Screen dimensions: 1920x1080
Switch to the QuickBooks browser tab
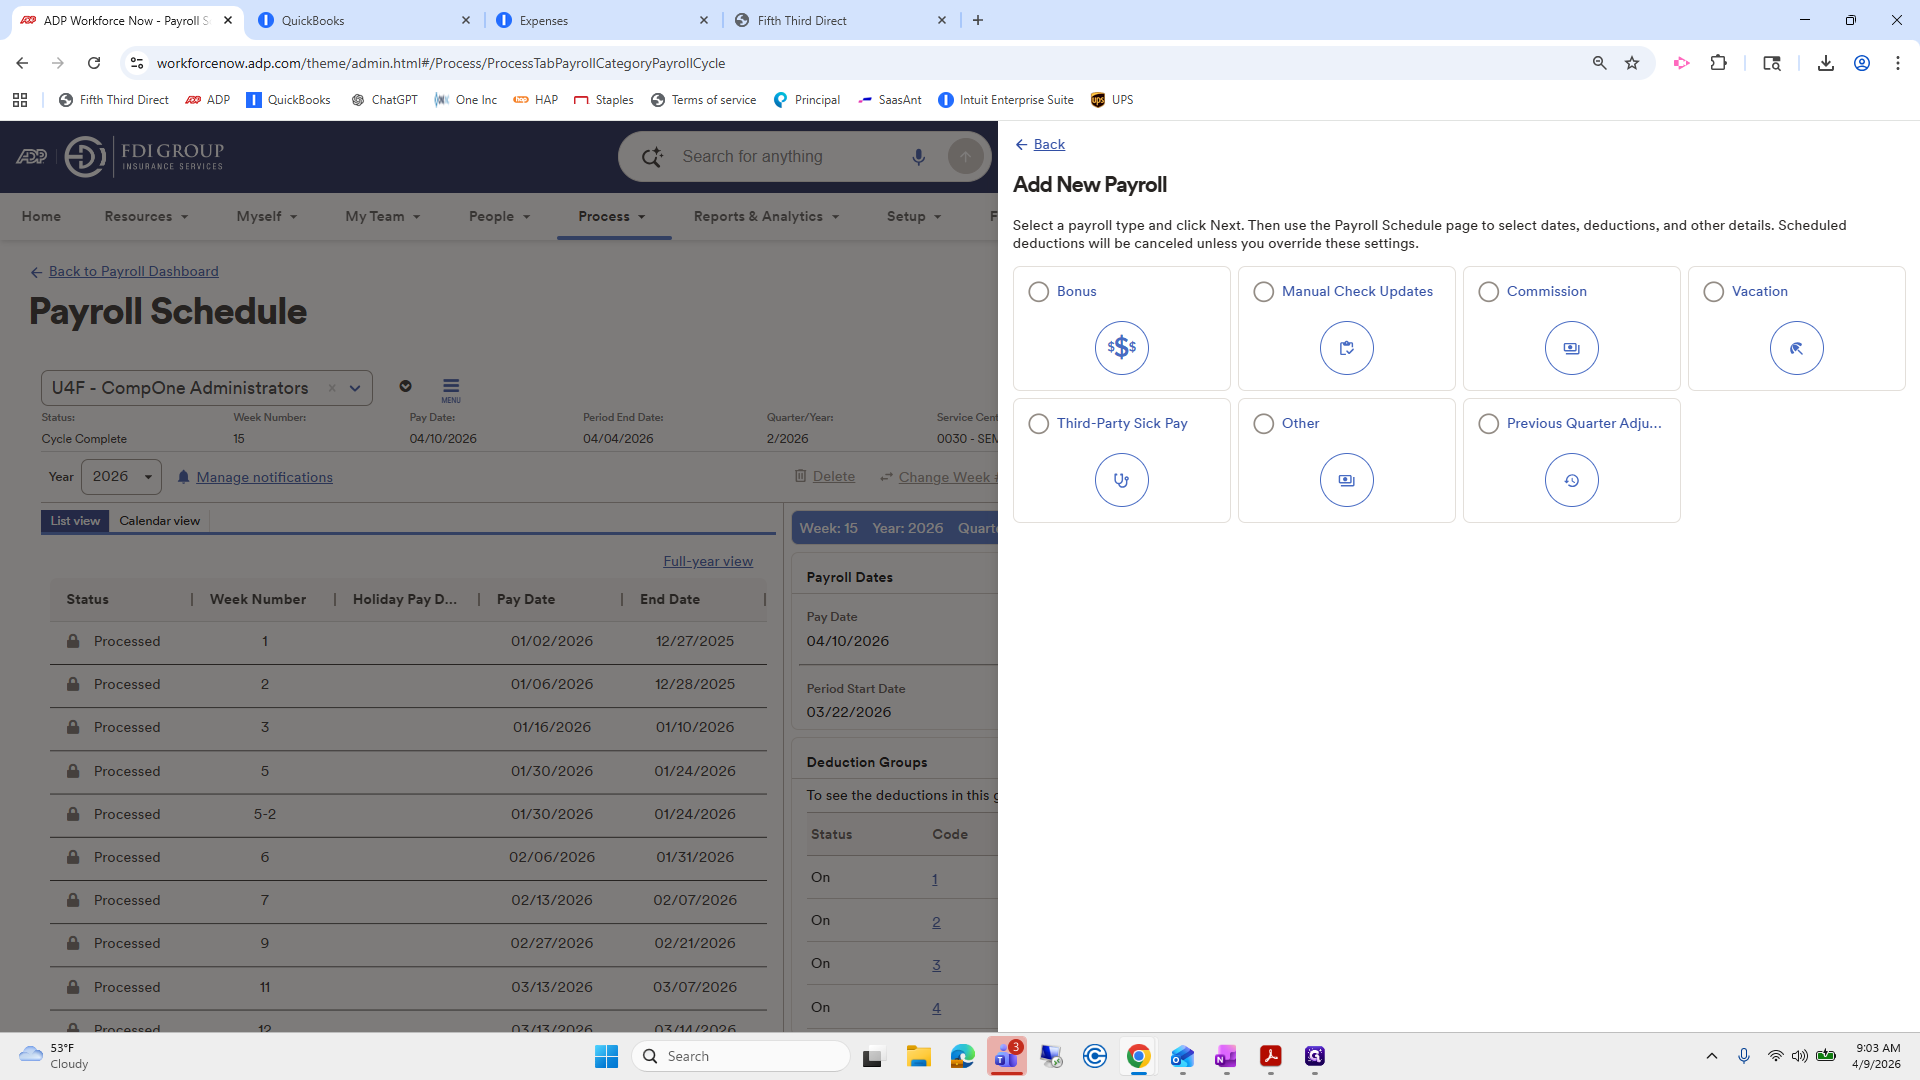click(362, 20)
